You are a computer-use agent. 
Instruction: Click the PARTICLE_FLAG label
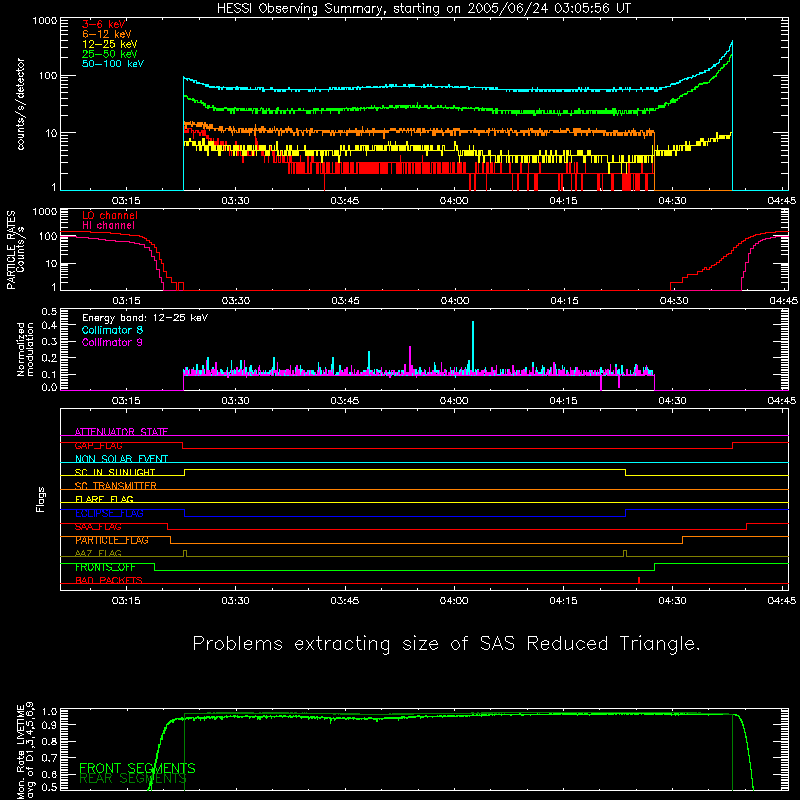tap(112, 540)
